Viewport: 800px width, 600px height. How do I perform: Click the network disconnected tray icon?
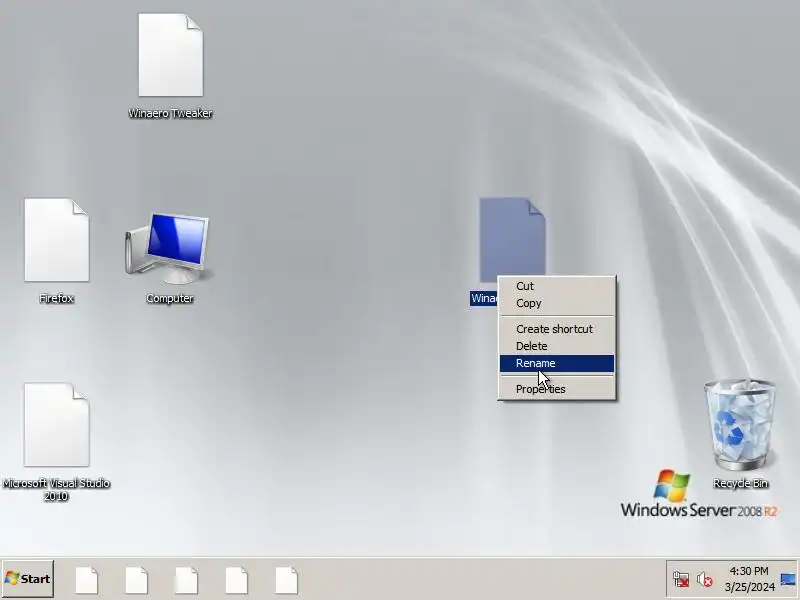click(x=681, y=579)
